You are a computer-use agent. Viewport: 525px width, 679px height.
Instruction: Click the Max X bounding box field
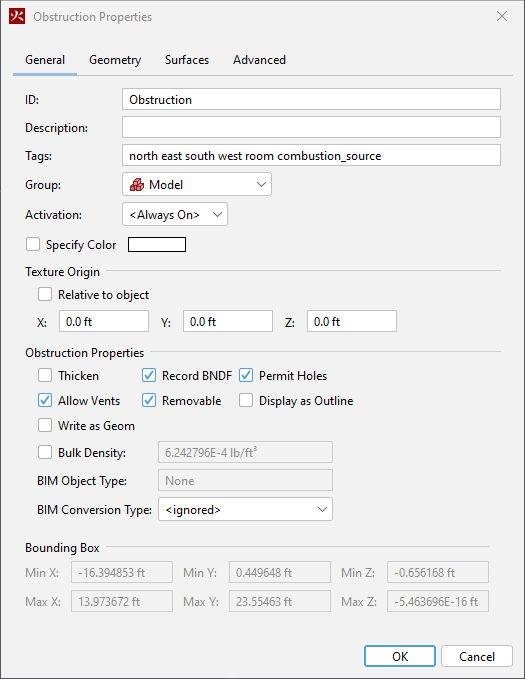[x=122, y=601]
